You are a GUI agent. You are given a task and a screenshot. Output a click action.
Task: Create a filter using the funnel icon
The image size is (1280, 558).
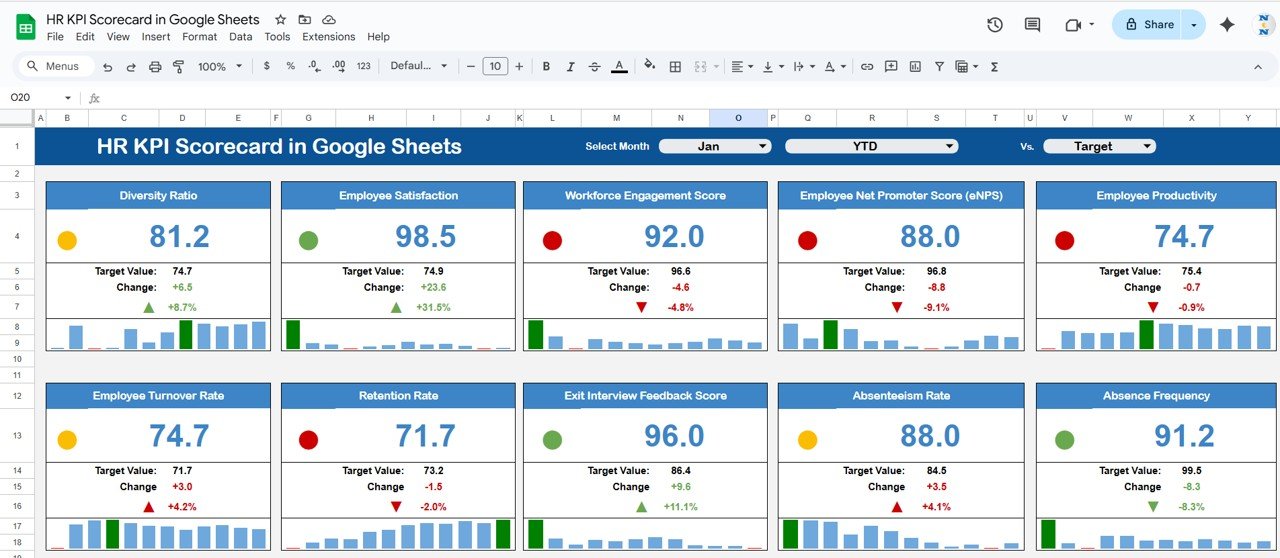(939, 67)
